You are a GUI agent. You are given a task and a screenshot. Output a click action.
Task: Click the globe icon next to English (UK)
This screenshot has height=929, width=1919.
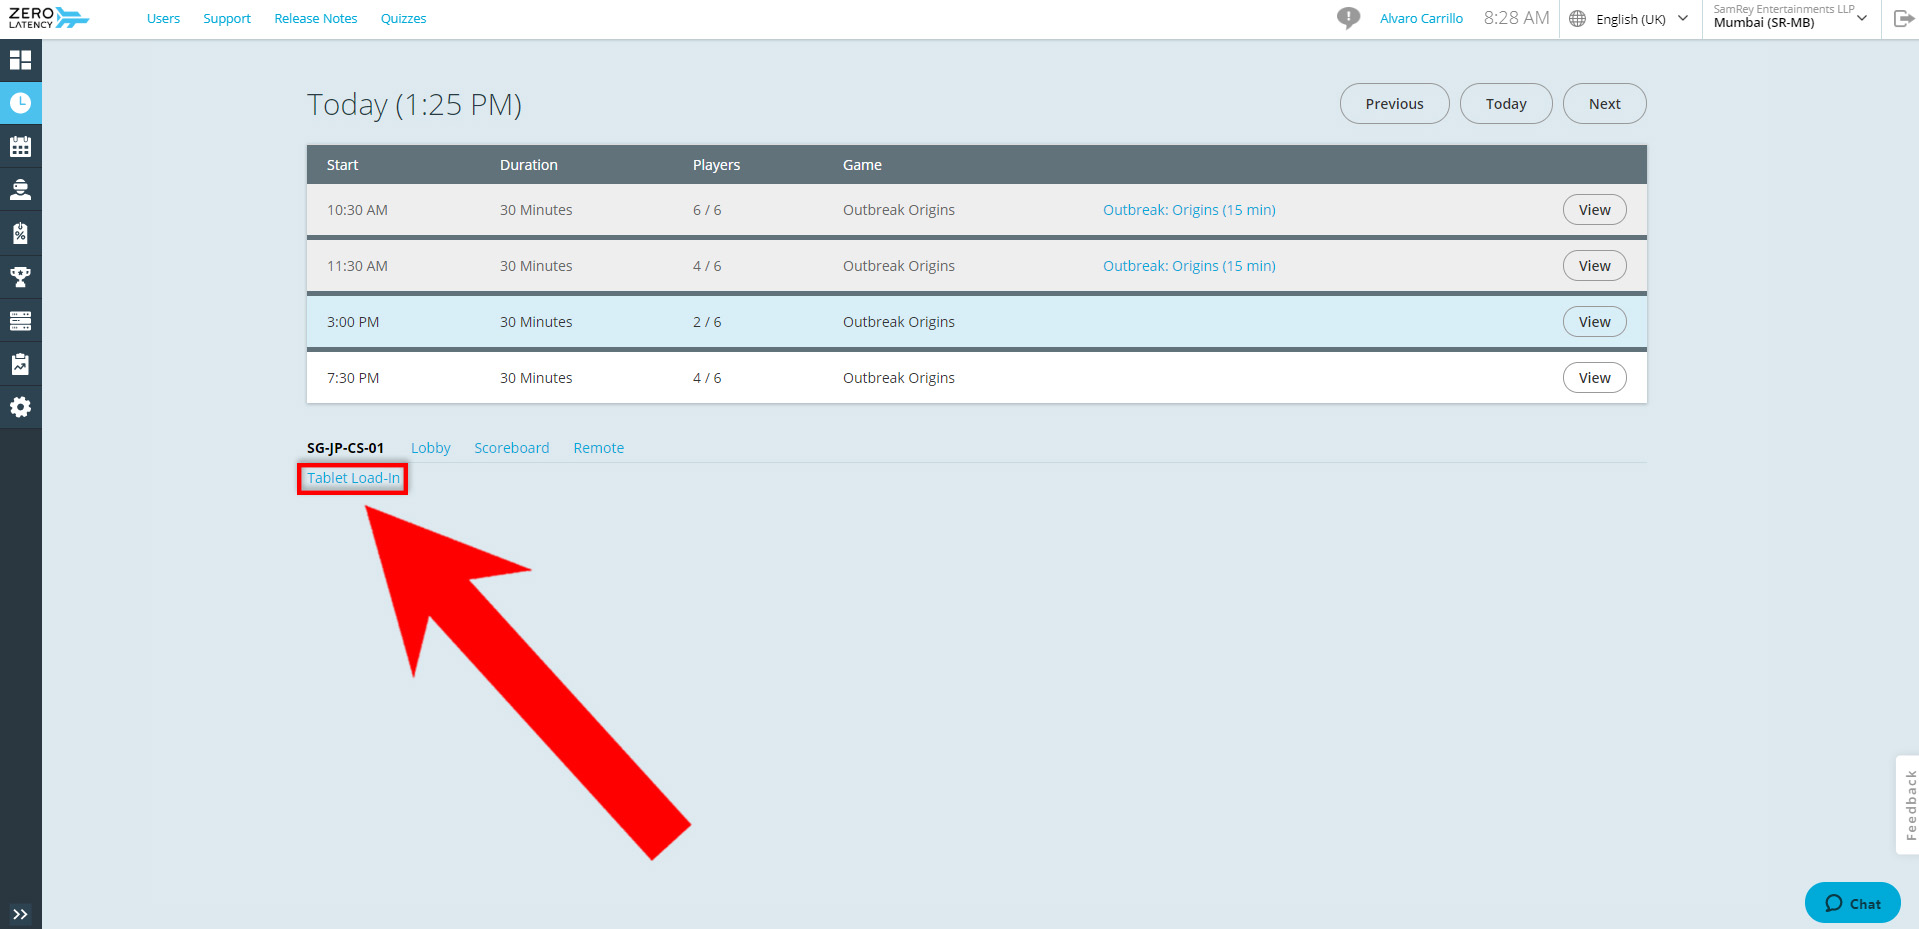coord(1576,18)
